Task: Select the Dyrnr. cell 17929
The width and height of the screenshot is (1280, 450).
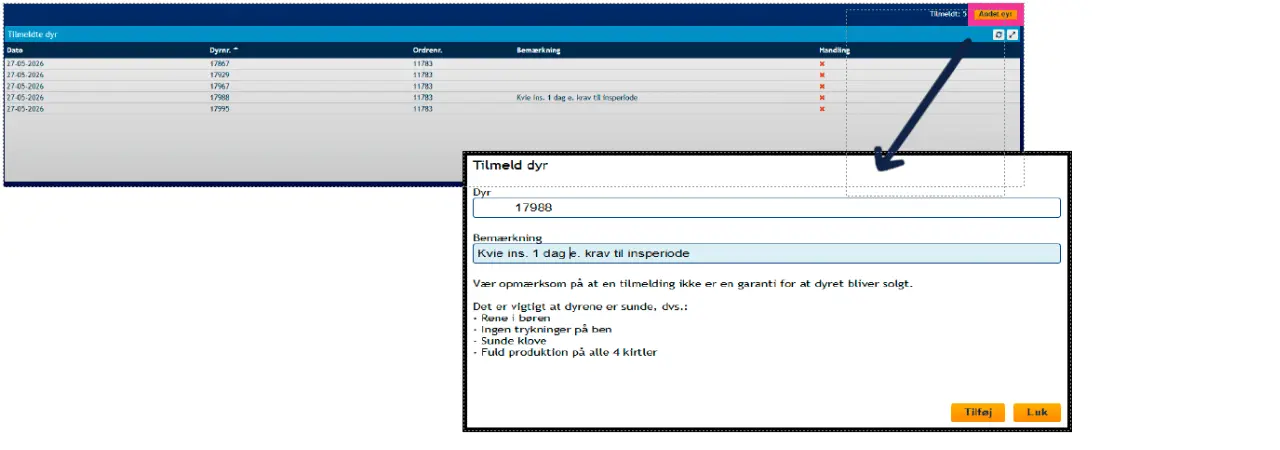Action: pyautogui.click(x=220, y=75)
